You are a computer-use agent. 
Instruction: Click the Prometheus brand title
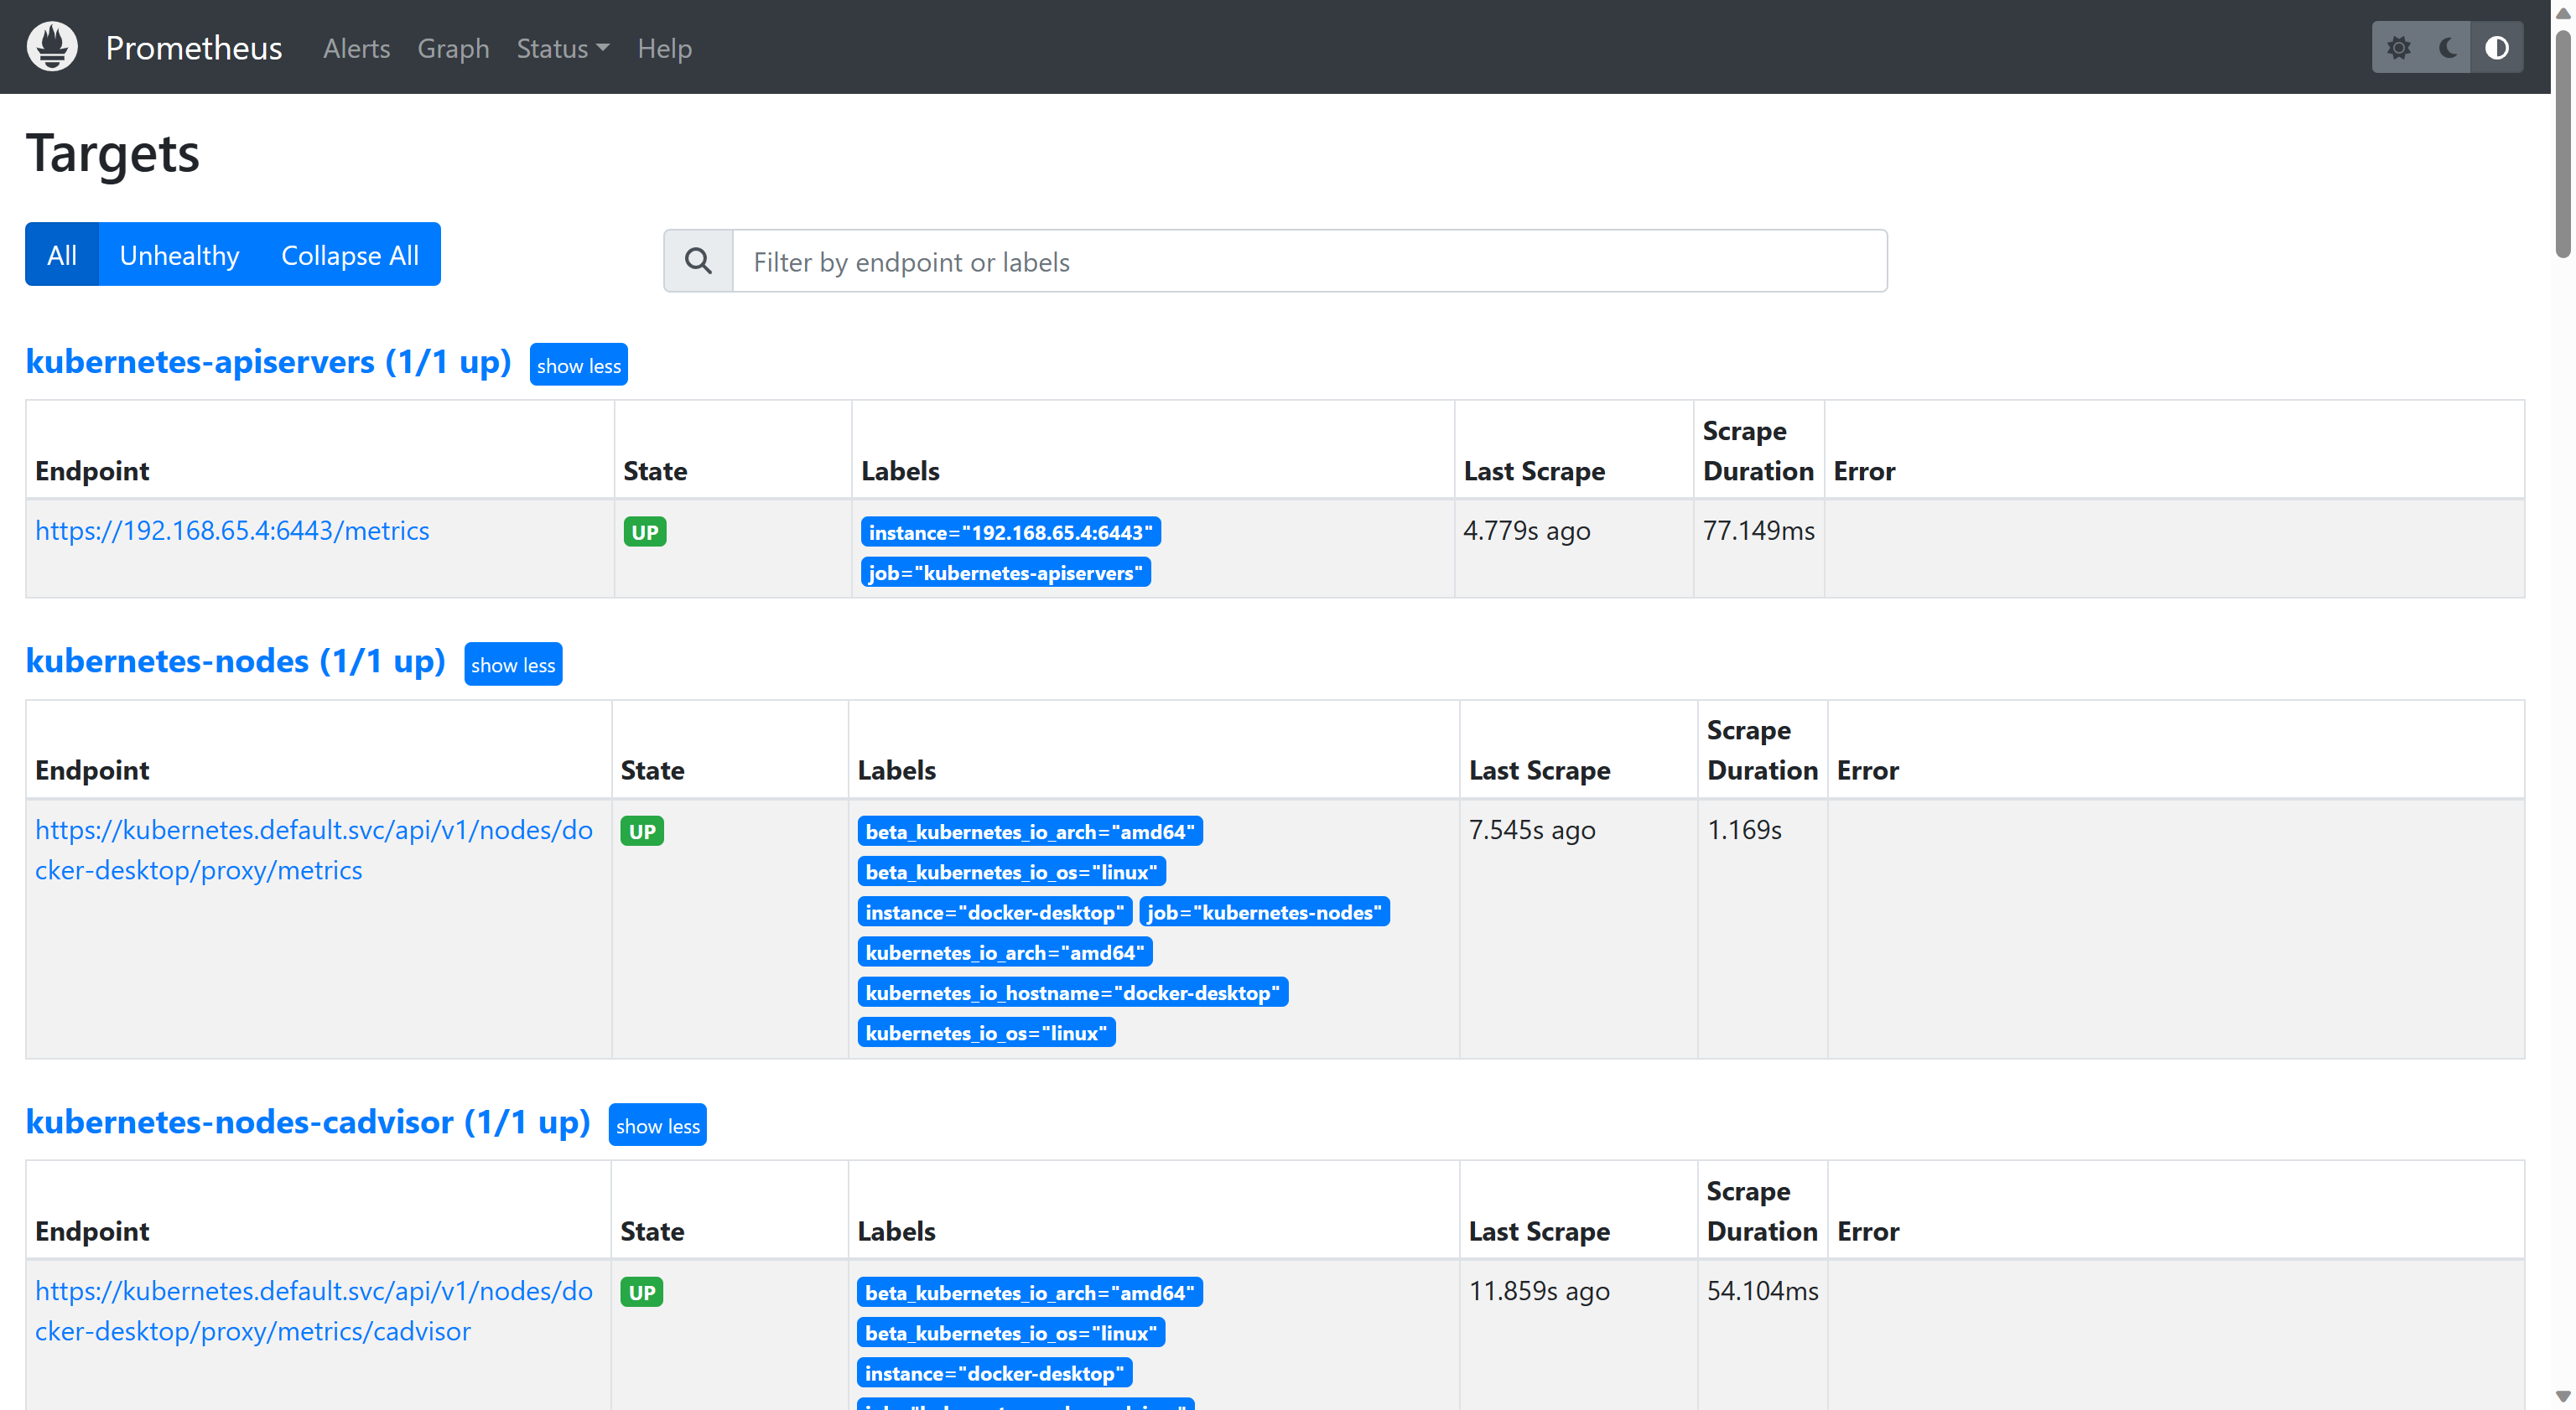pyautogui.click(x=194, y=48)
